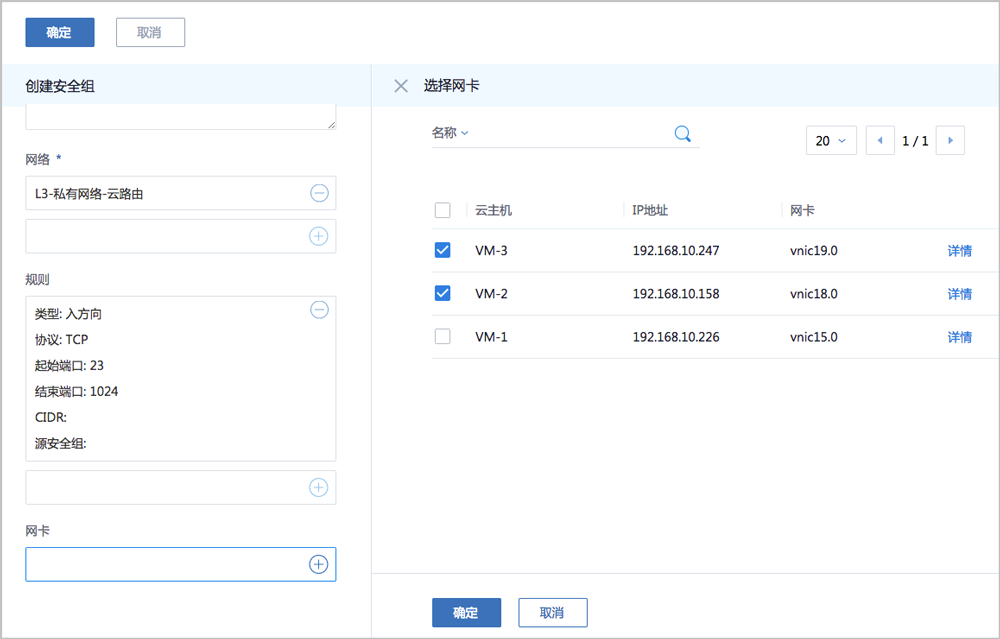Check the VM-1 checkbox
Screen dimensions: 1000x639
[442, 336]
